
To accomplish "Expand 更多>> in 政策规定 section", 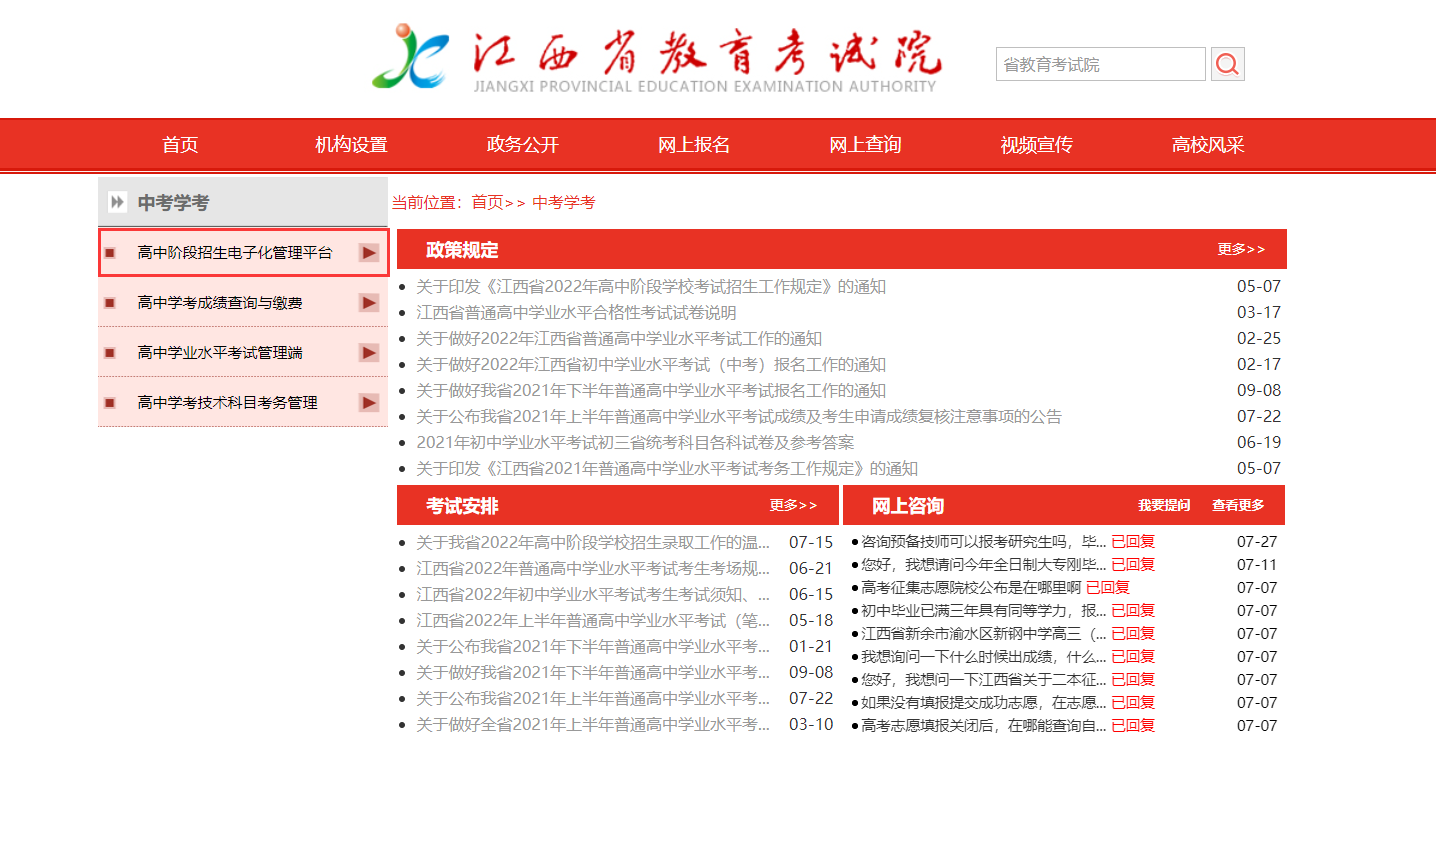I will (x=1240, y=249).
